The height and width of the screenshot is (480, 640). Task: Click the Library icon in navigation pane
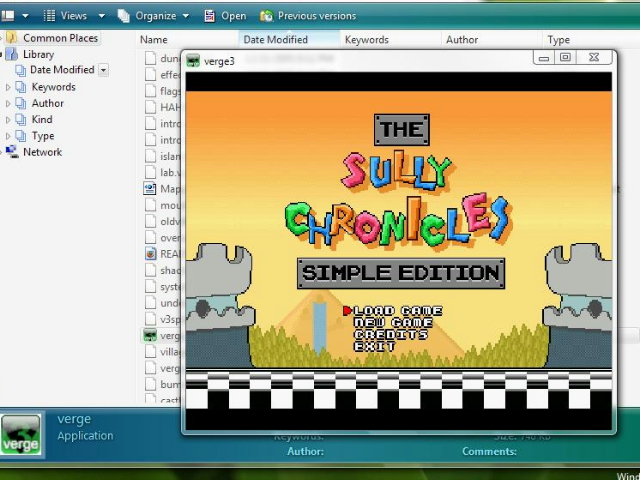(12, 54)
